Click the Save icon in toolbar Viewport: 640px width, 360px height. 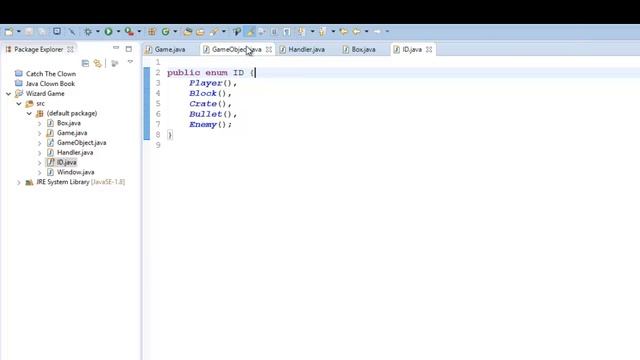(x=29, y=31)
